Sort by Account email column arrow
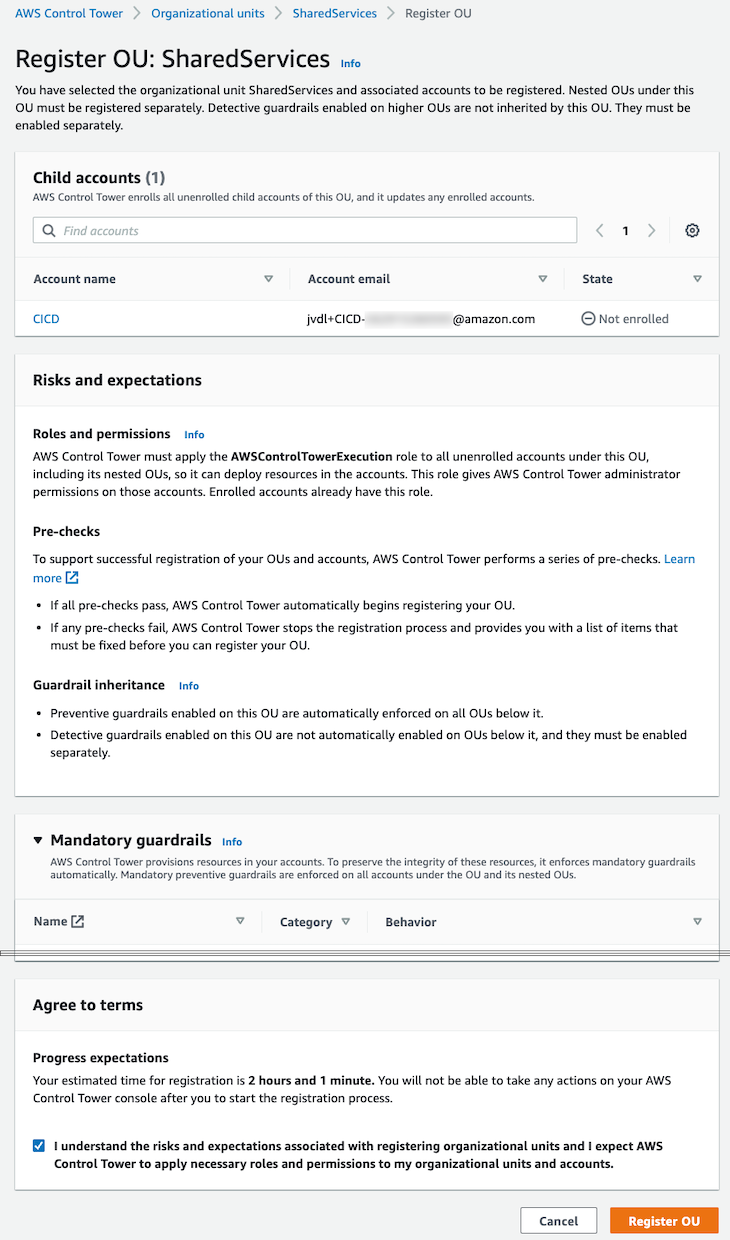730x1240 pixels. tap(543, 279)
